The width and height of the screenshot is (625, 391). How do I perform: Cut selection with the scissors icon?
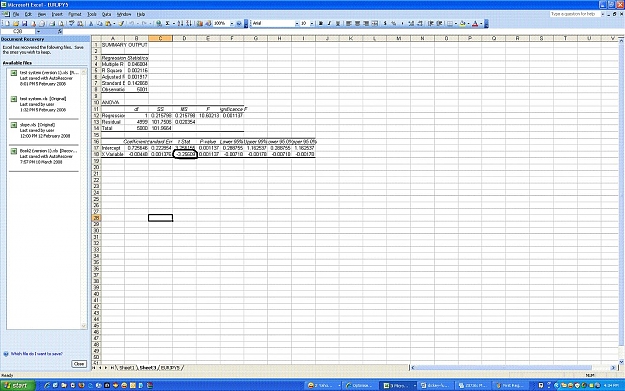[90, 24]
